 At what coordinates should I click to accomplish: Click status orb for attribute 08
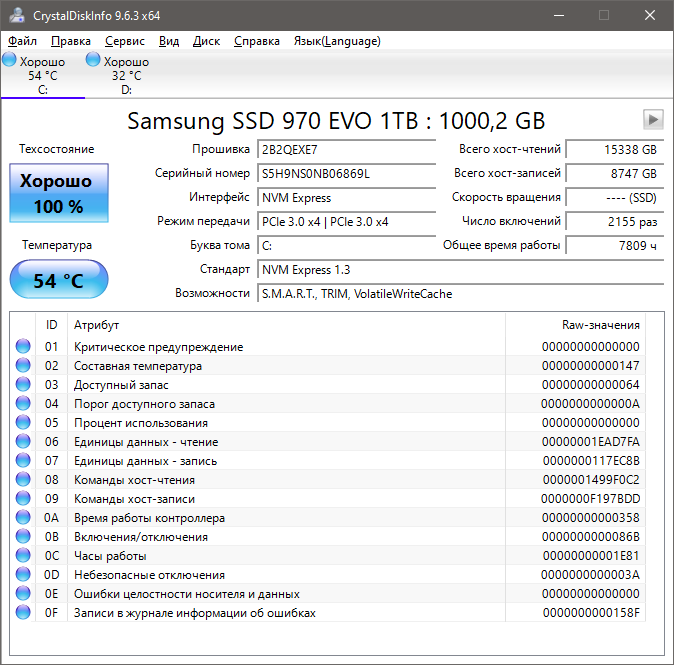[x=23, y=479]
